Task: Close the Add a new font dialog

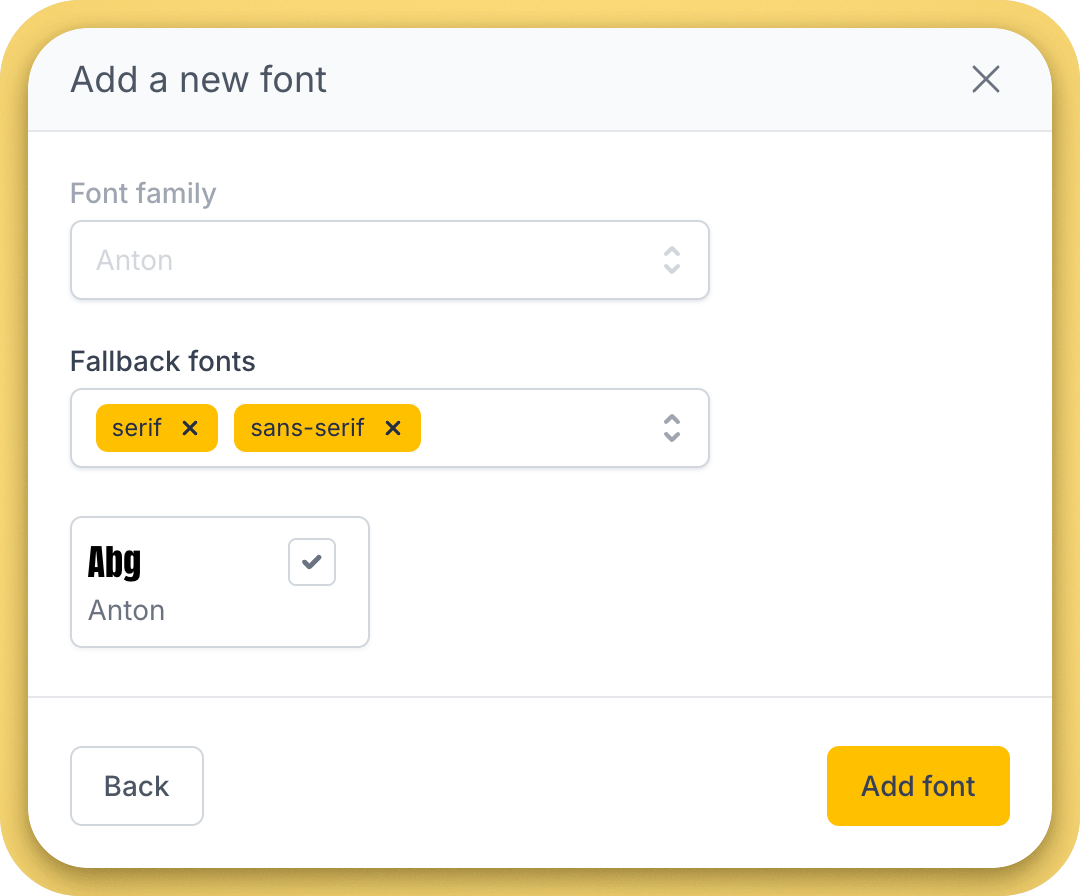Action: click(986, 80)
